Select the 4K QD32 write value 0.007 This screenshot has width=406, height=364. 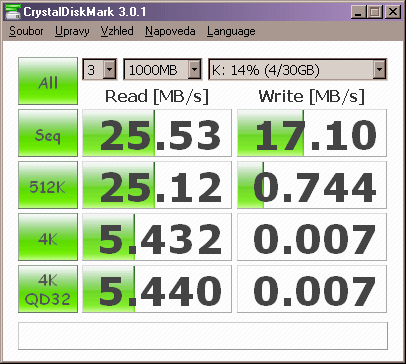pyautogui.click(x=312, y=289)
